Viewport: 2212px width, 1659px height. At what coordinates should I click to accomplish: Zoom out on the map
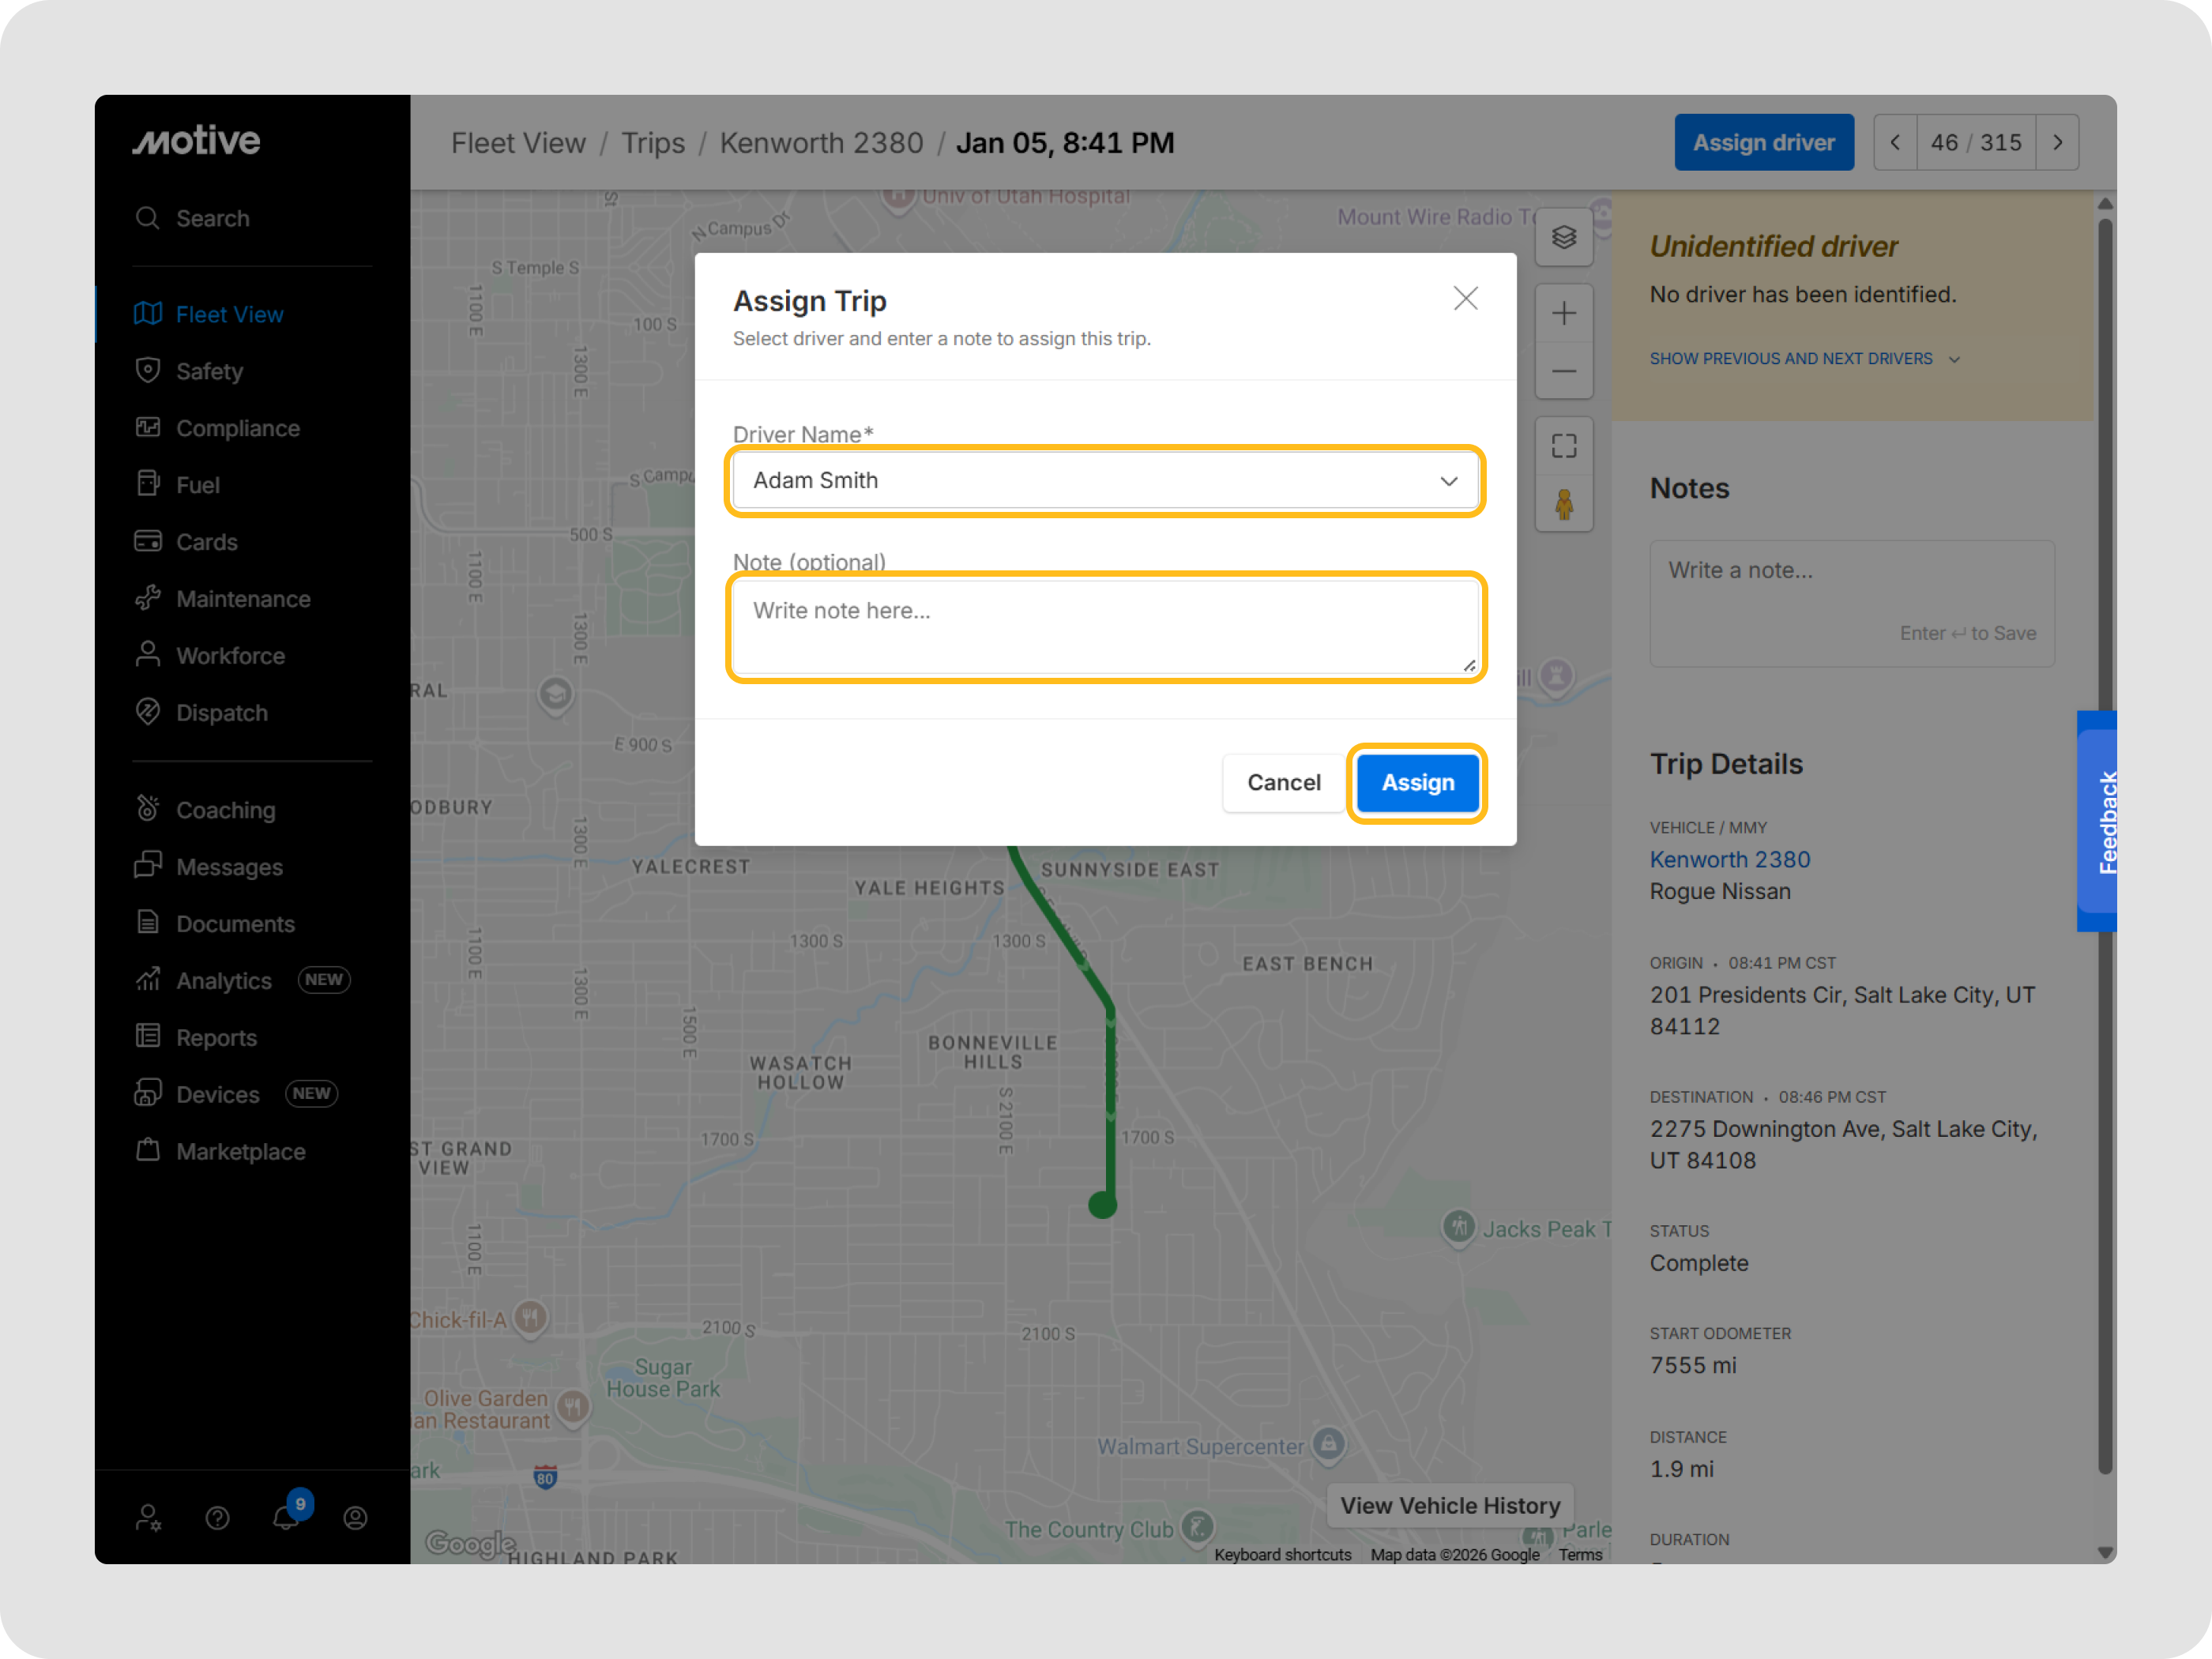[1564, 372]
